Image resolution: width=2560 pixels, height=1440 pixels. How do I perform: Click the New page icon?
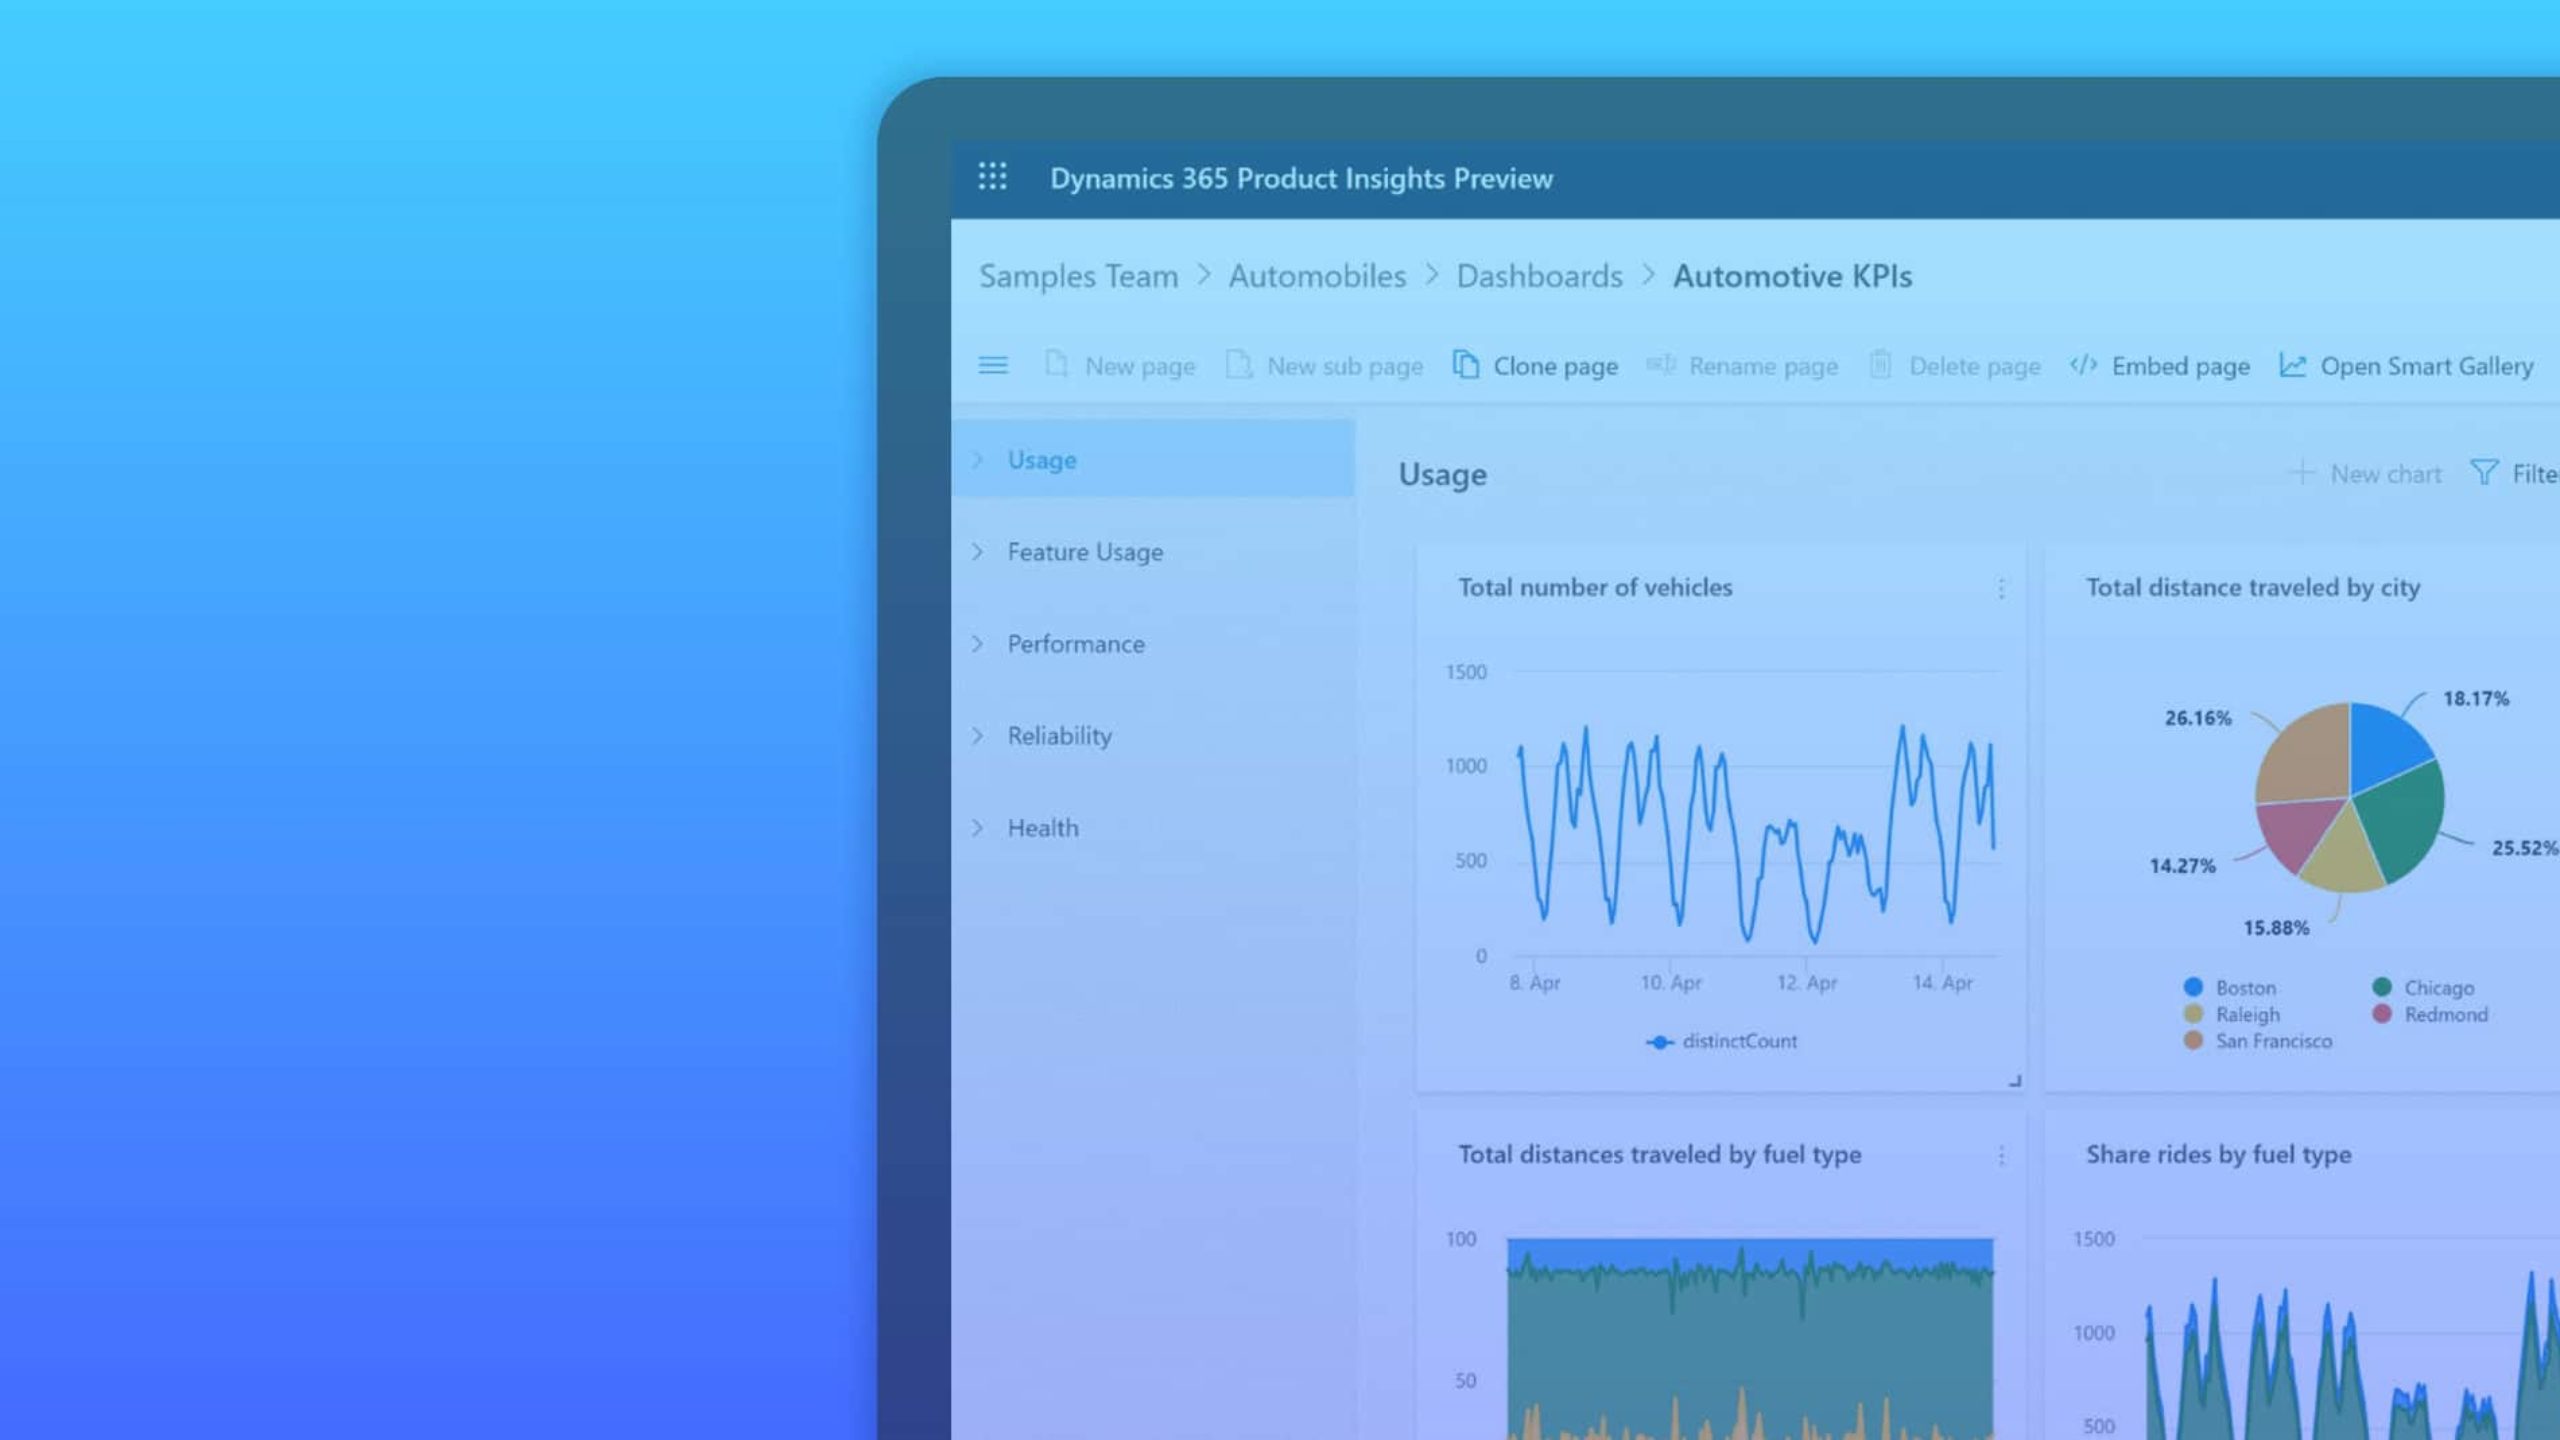pos(1055,366)
